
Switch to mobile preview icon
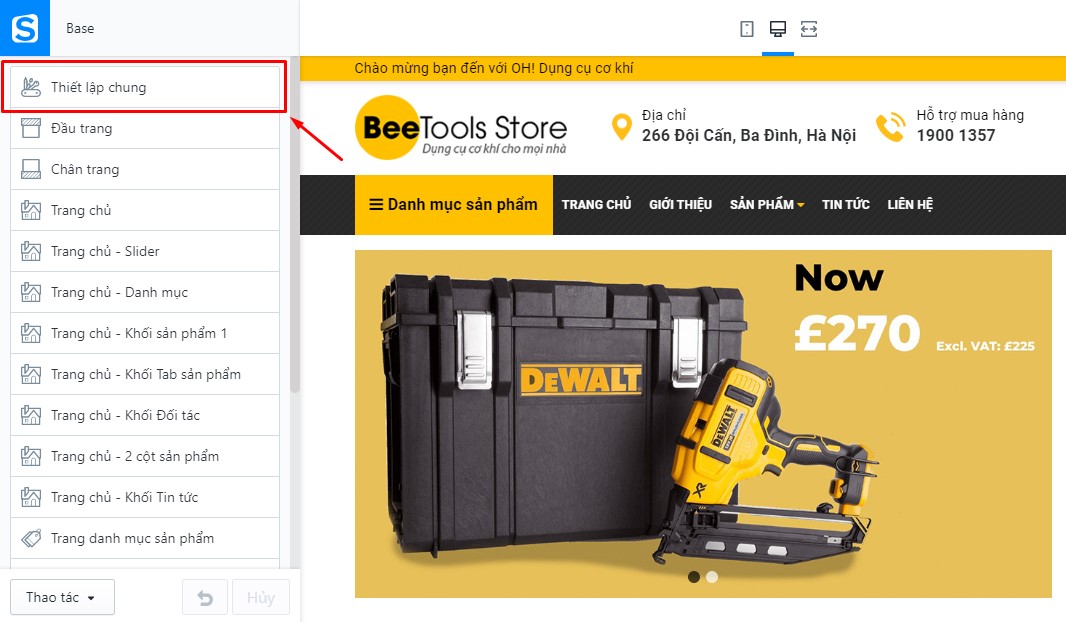click(746, 29)
